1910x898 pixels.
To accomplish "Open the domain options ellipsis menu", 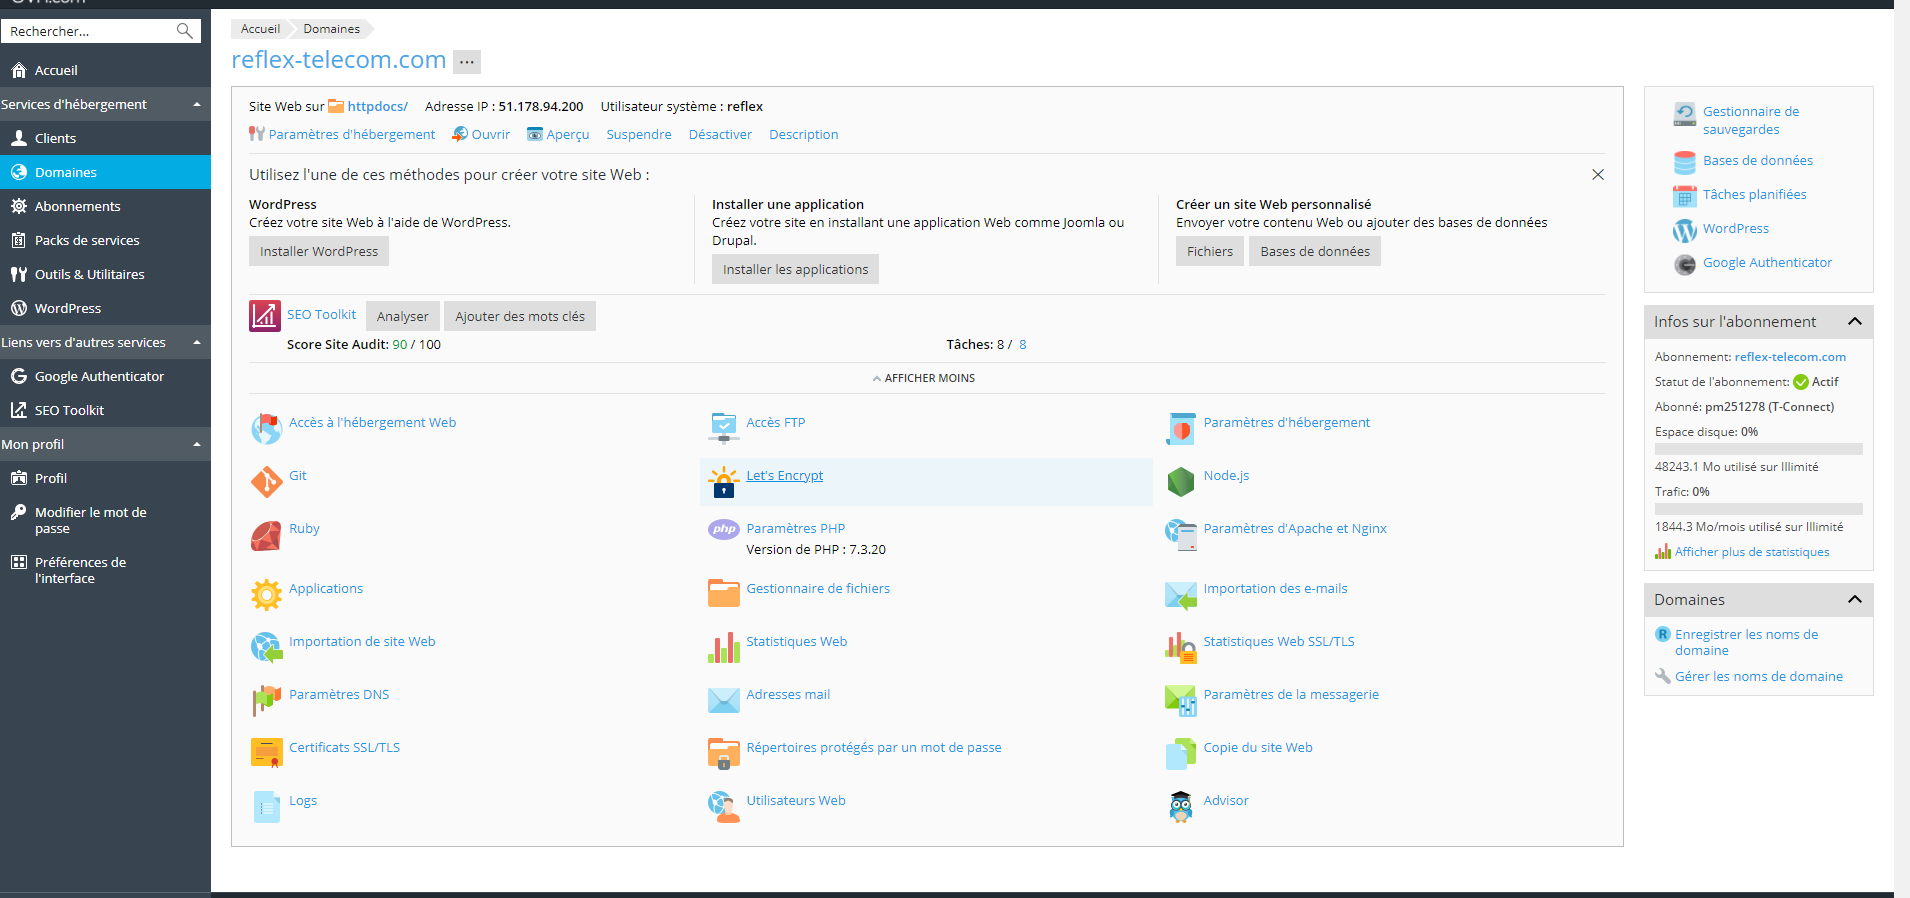I will (x=467, y=62).
